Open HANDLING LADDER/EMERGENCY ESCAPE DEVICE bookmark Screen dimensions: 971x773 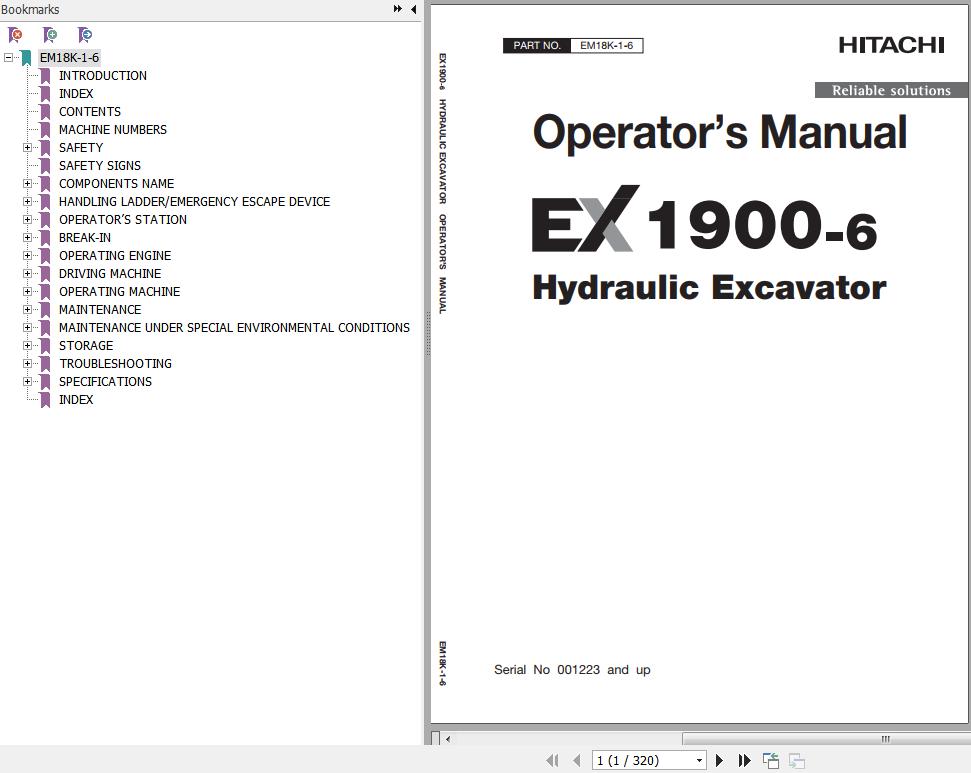tap(194, 201)
